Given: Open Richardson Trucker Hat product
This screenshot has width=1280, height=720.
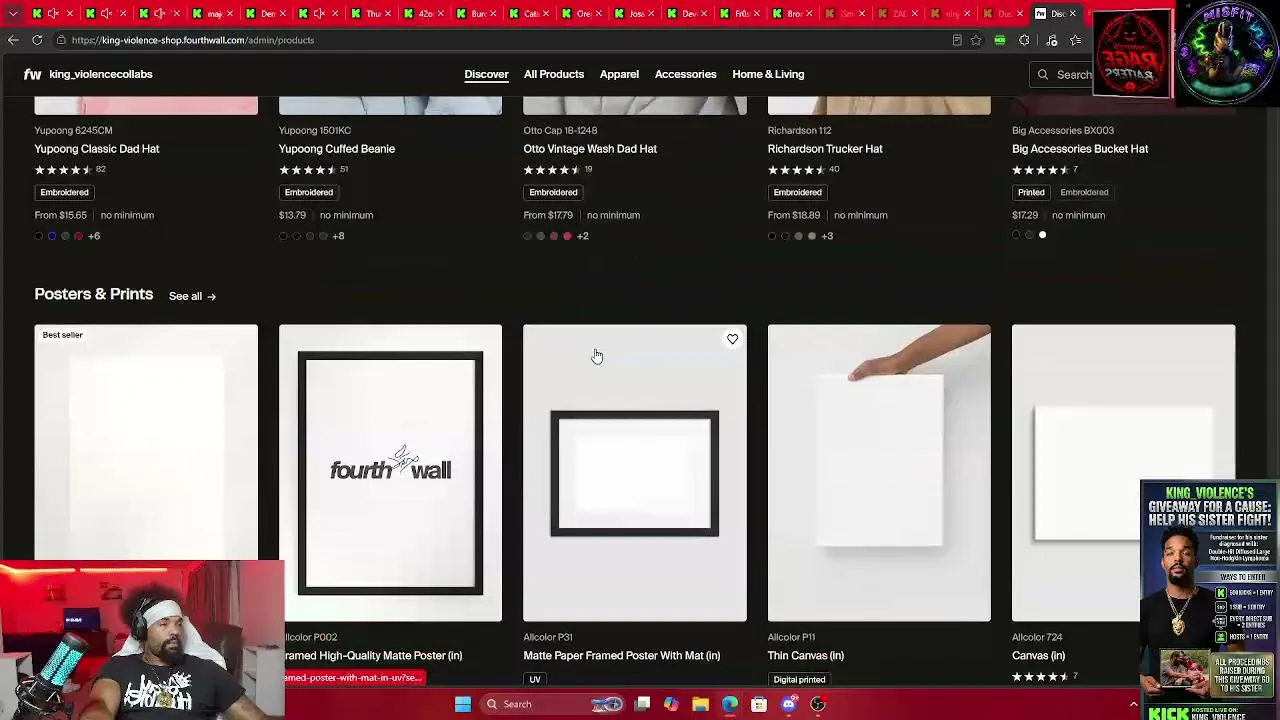Looking at the screenshot, I should pyautogui.click(x=825, y=149).
